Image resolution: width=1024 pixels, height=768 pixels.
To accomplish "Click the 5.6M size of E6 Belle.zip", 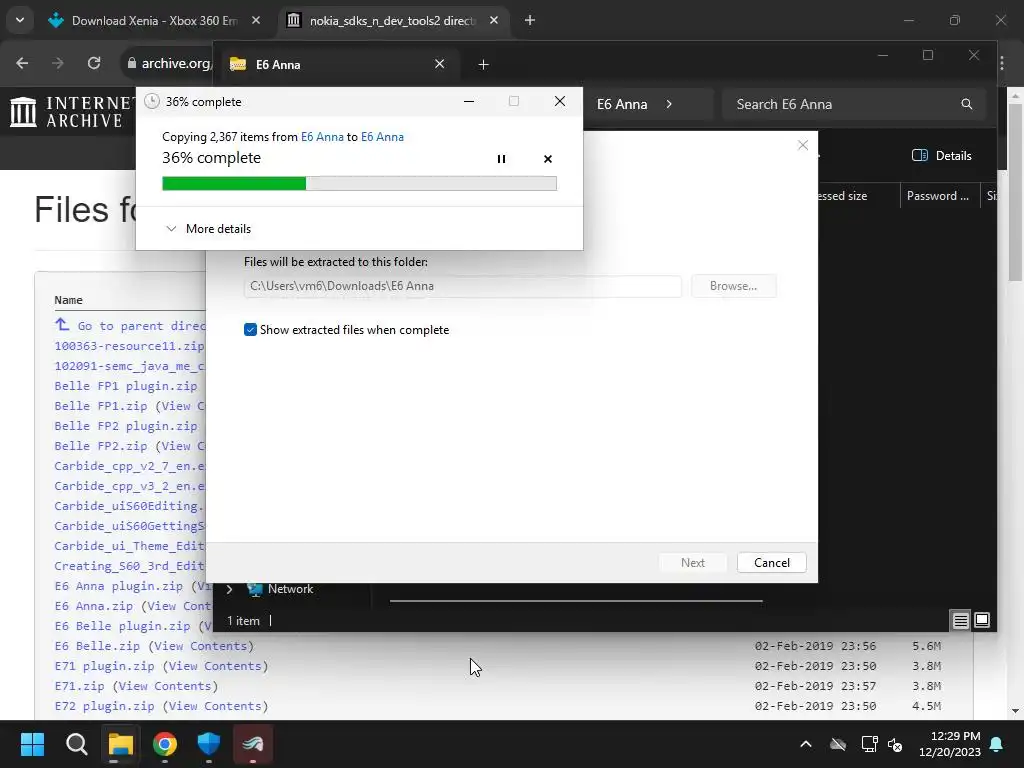I will [x=926, y=646].
